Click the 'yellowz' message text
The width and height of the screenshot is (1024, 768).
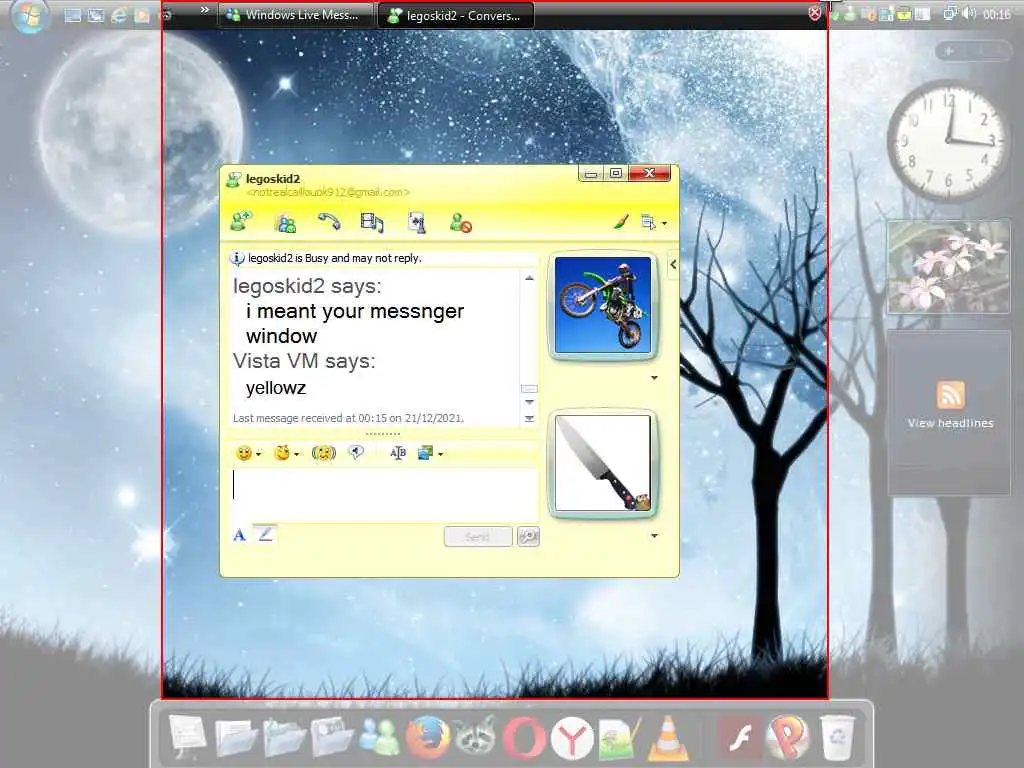tap(276, 387)
